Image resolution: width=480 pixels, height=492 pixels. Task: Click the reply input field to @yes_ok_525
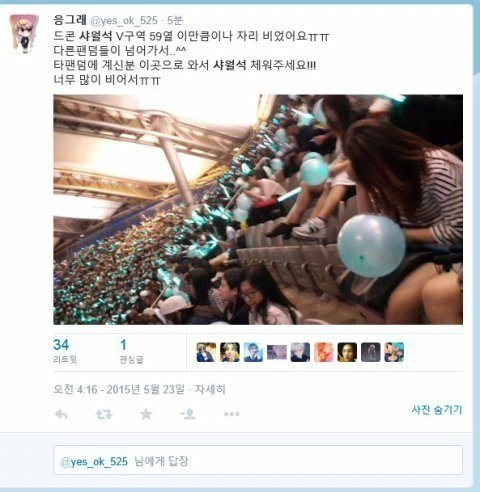(258, 460)
